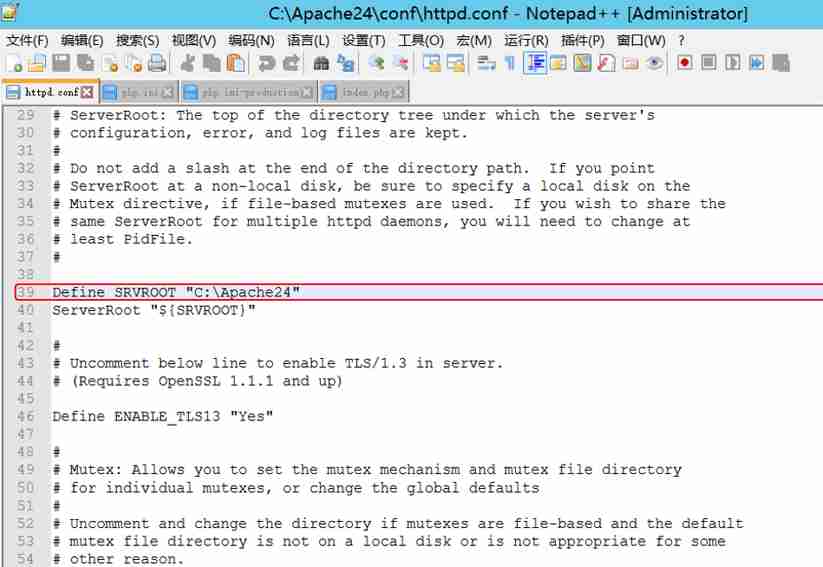The height and width of the screenshot is (567, 823).
Task: Open the 插件(P) menu
Action: [583, 40]
